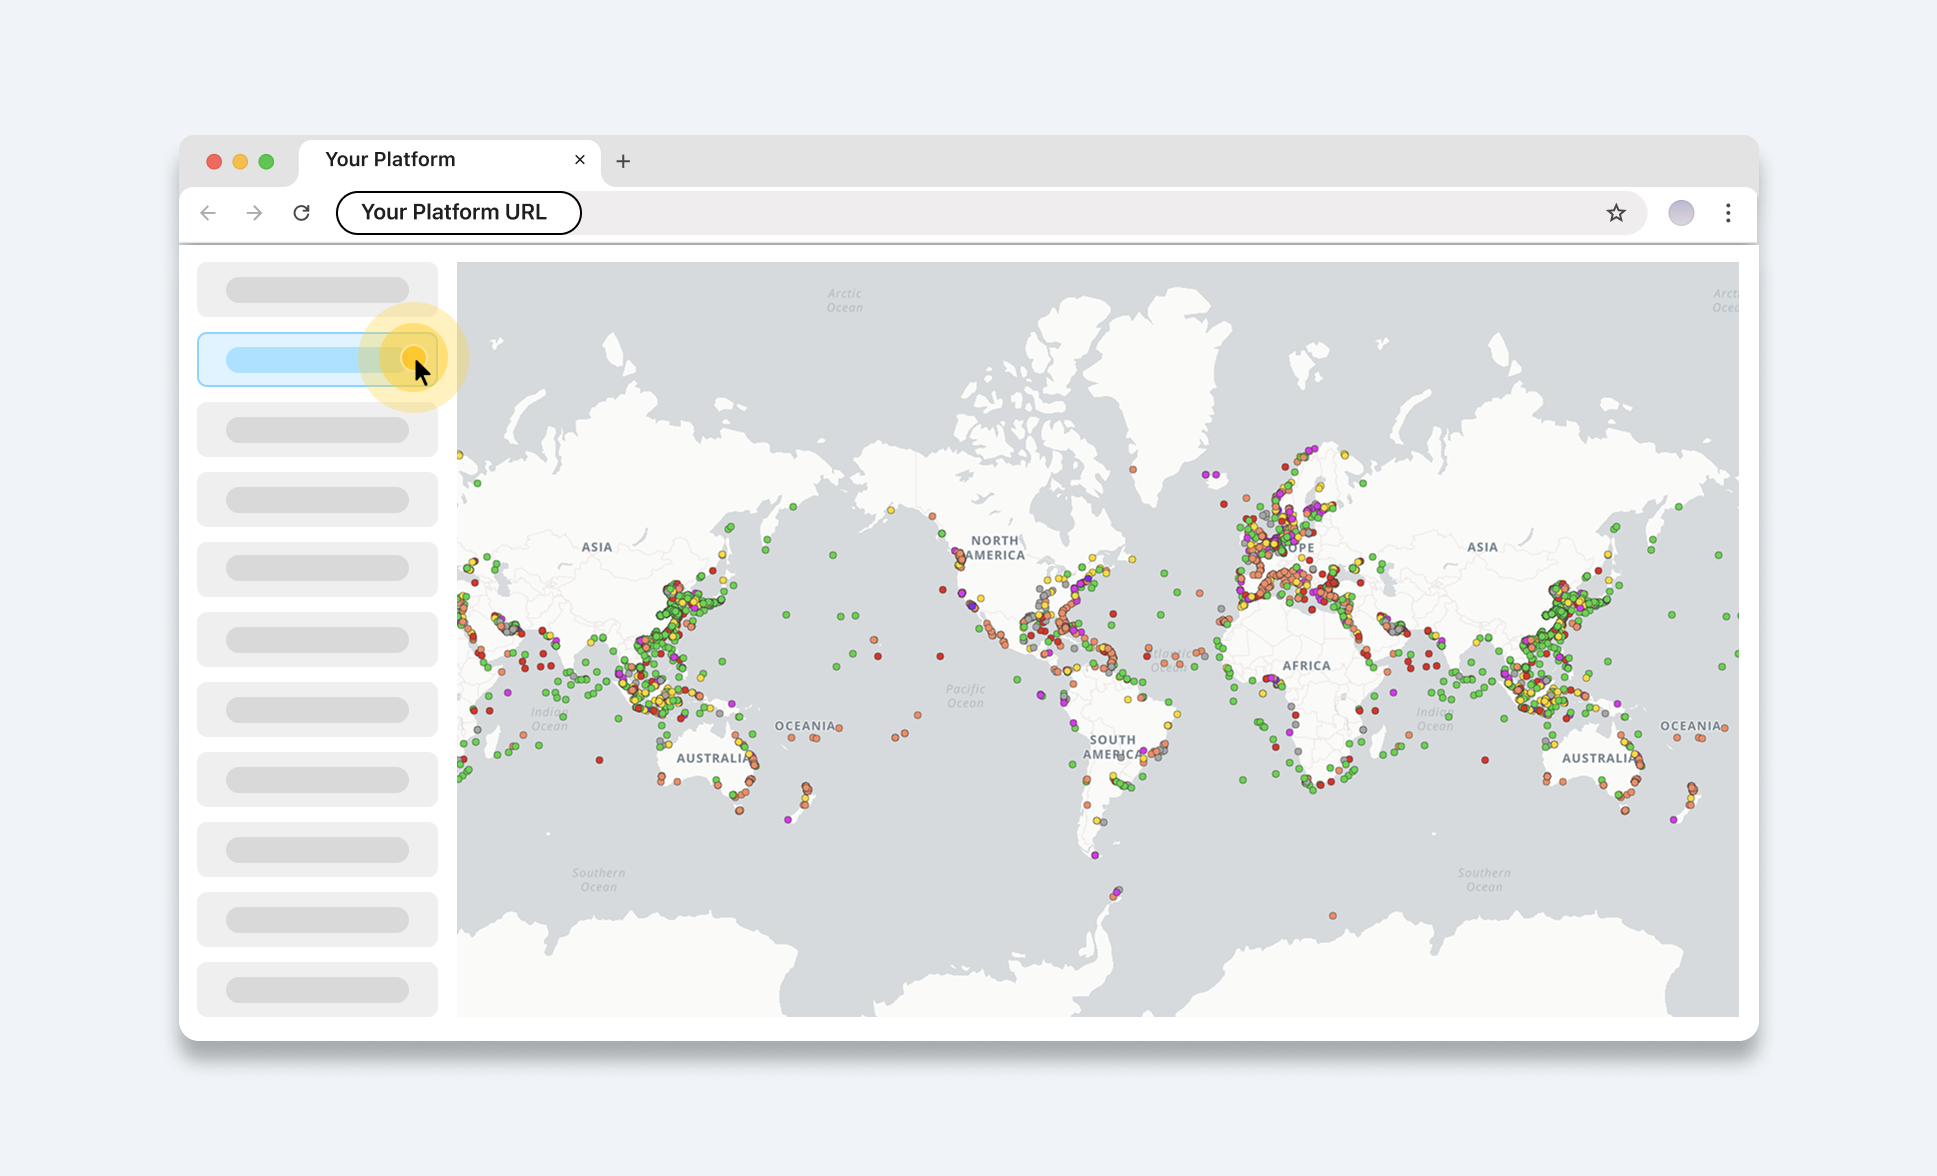Screen dimensions: 1937x1176
Task: Click the third sidebar placeholder item
Action: [x=317, y=430]
